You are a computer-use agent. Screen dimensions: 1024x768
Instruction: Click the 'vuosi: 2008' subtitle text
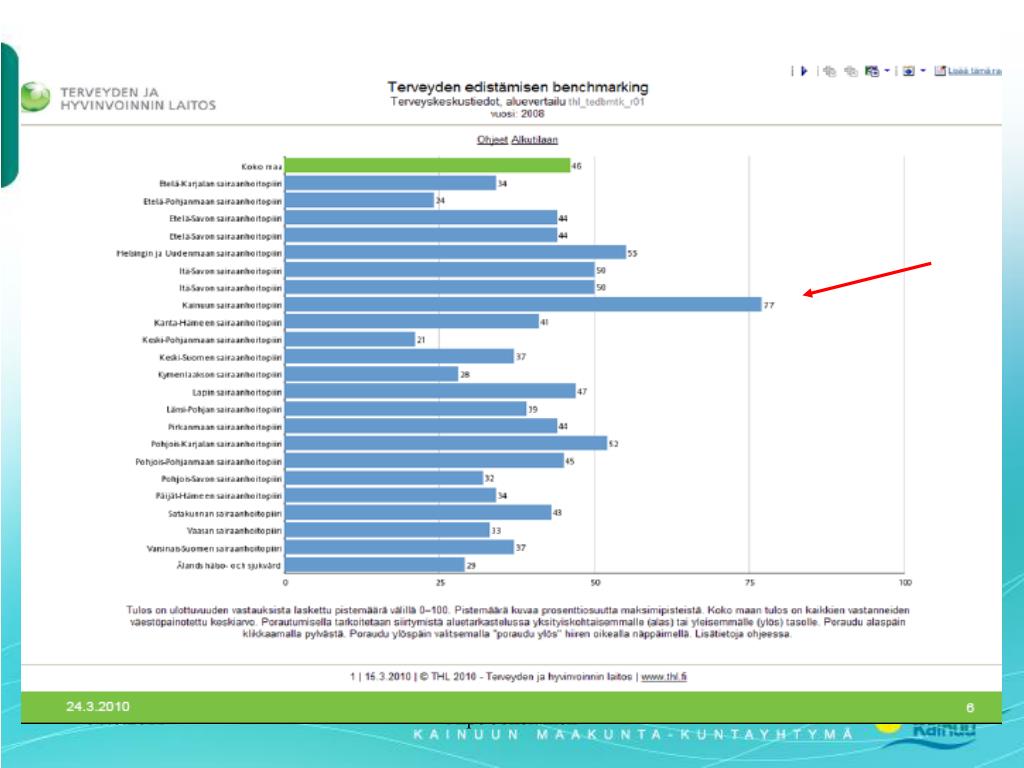[517, 114]
